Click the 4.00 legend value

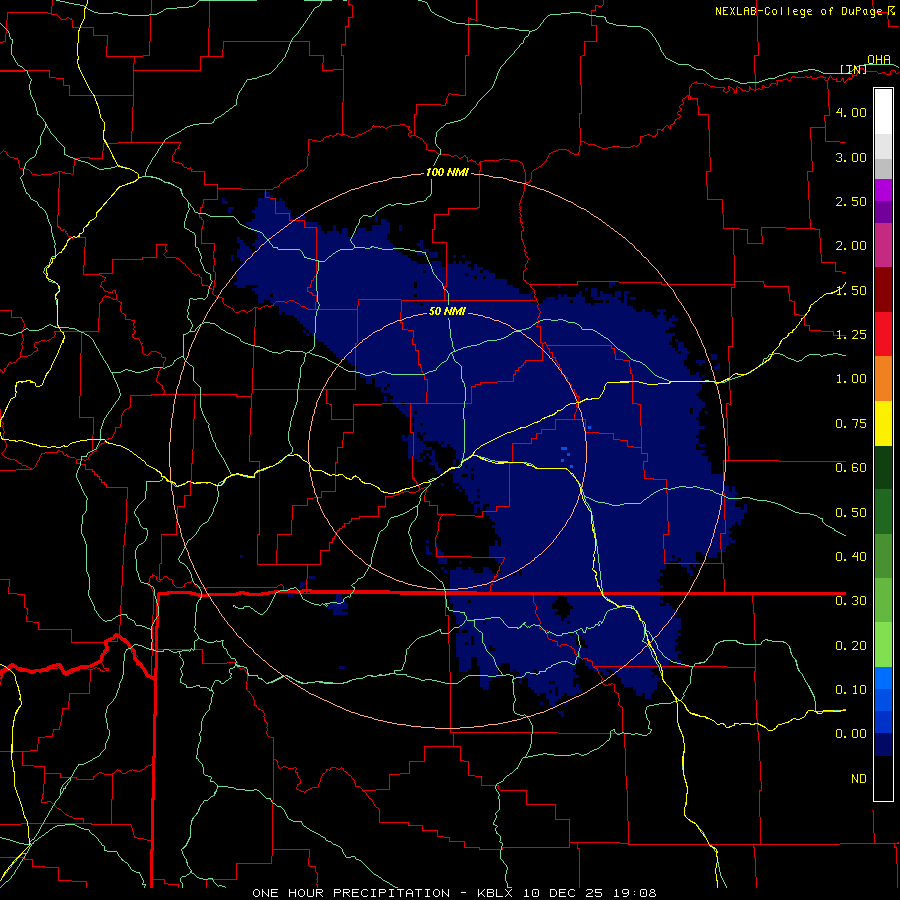[851, 112]
